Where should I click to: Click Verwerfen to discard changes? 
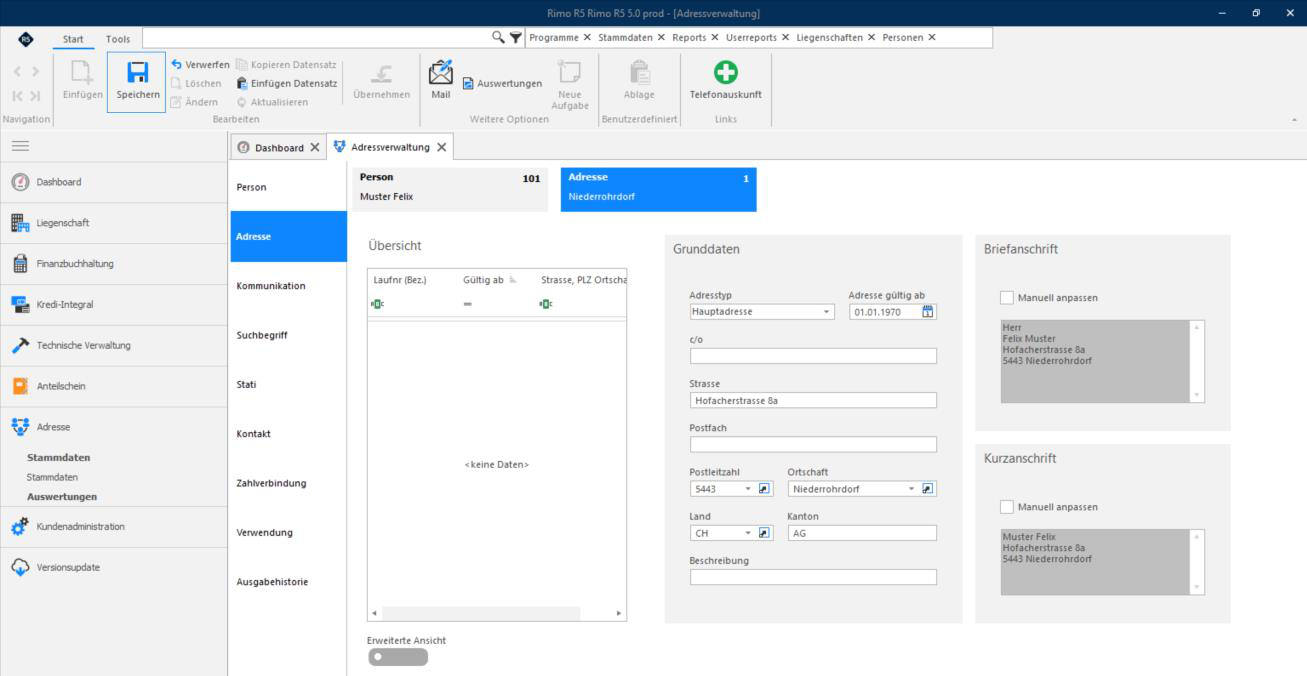pos(200,64)
